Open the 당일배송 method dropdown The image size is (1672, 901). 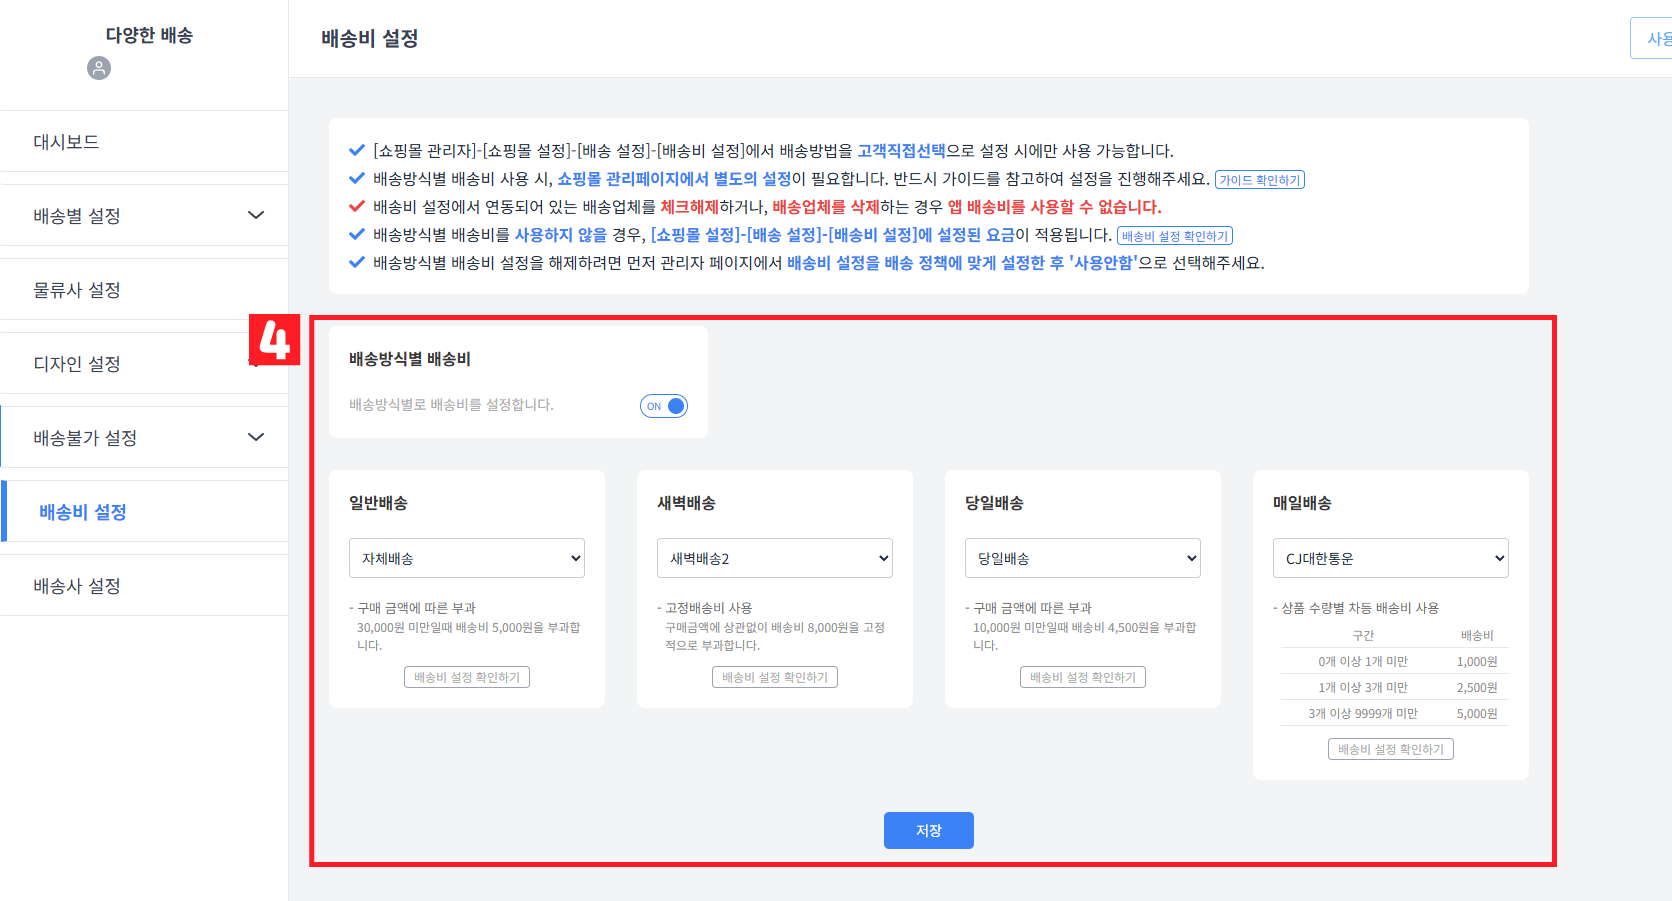[x=1082, y=557]
